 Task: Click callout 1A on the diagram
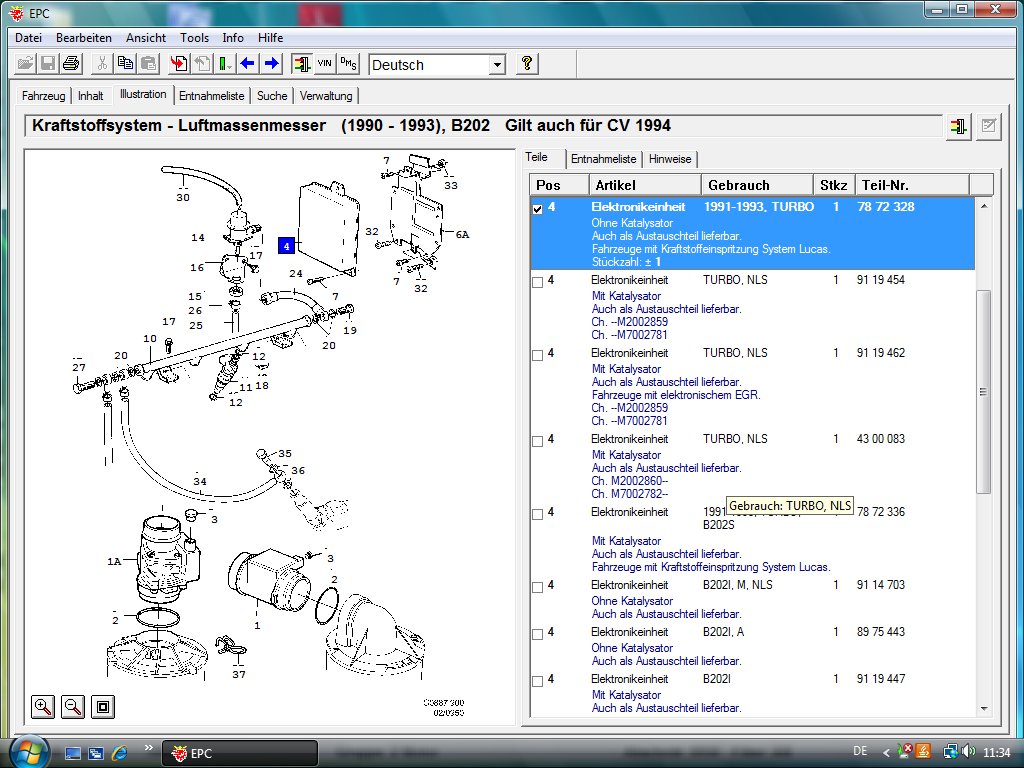point(114,561)
